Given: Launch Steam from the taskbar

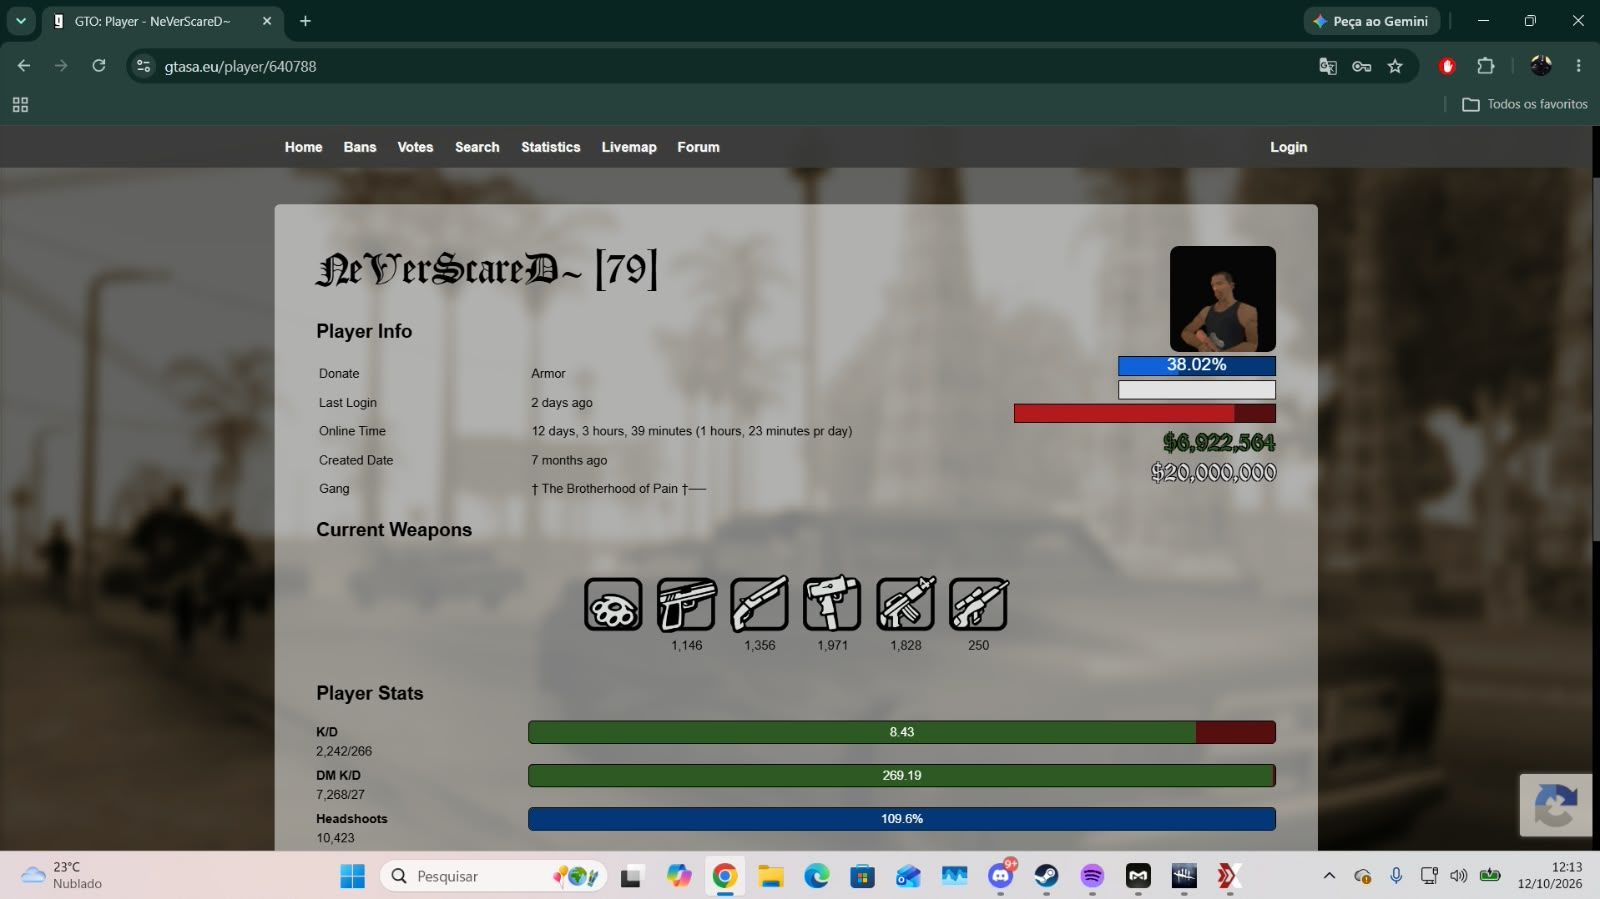Looking at the screenshot, I should pyautogui.click(x=1046, y=876).
